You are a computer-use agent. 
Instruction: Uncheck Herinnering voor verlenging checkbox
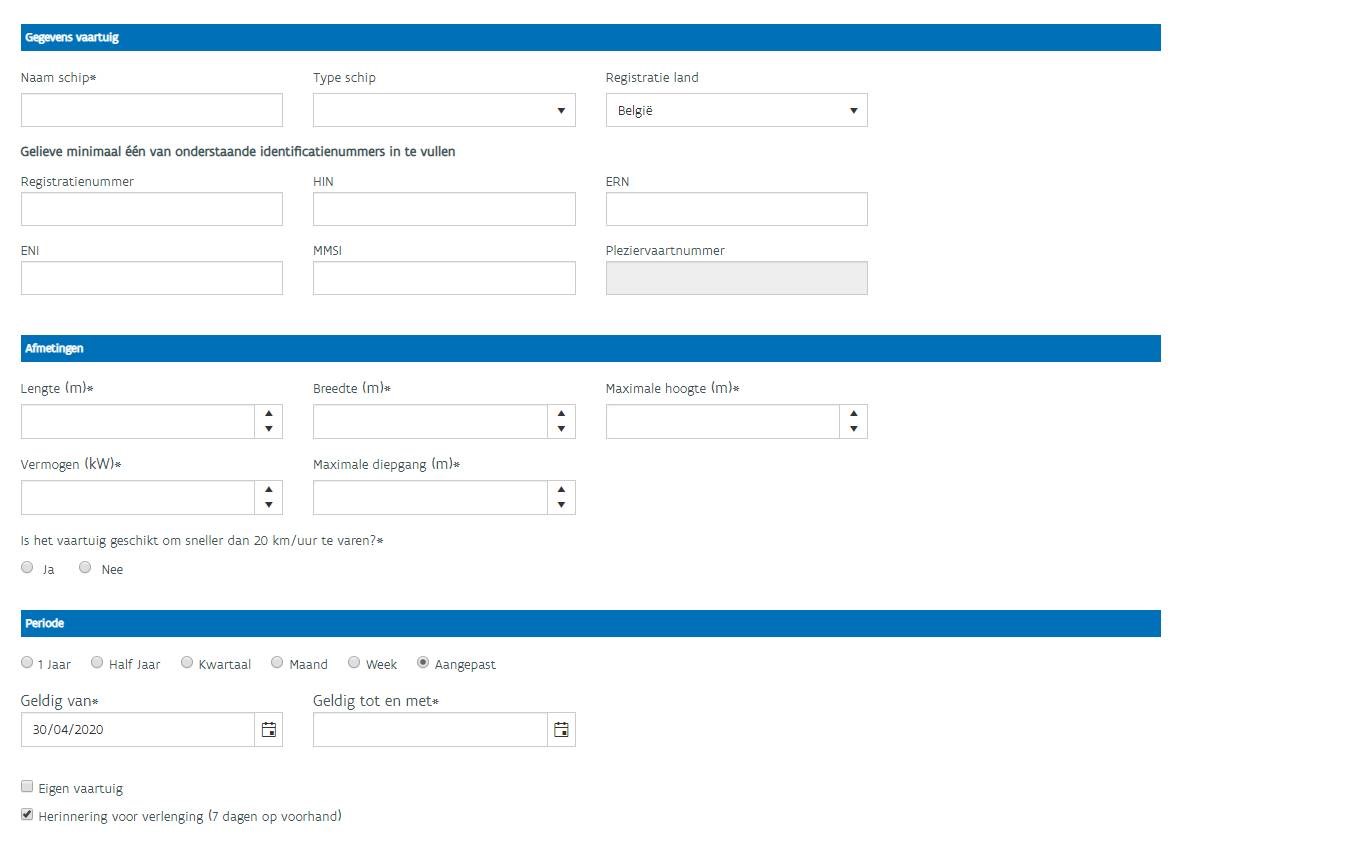click(27, 815)
